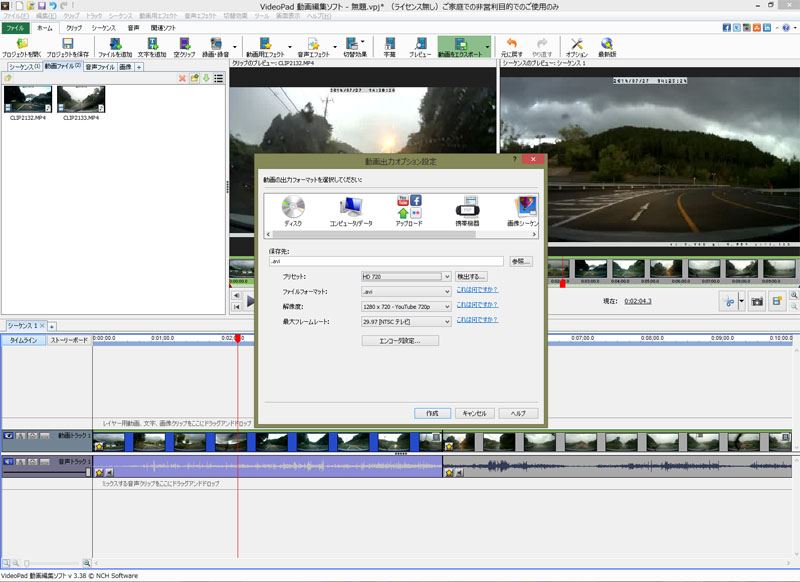Select the Image sequence output icon
This screenshot has height=582, width=800.
(523, 211)
